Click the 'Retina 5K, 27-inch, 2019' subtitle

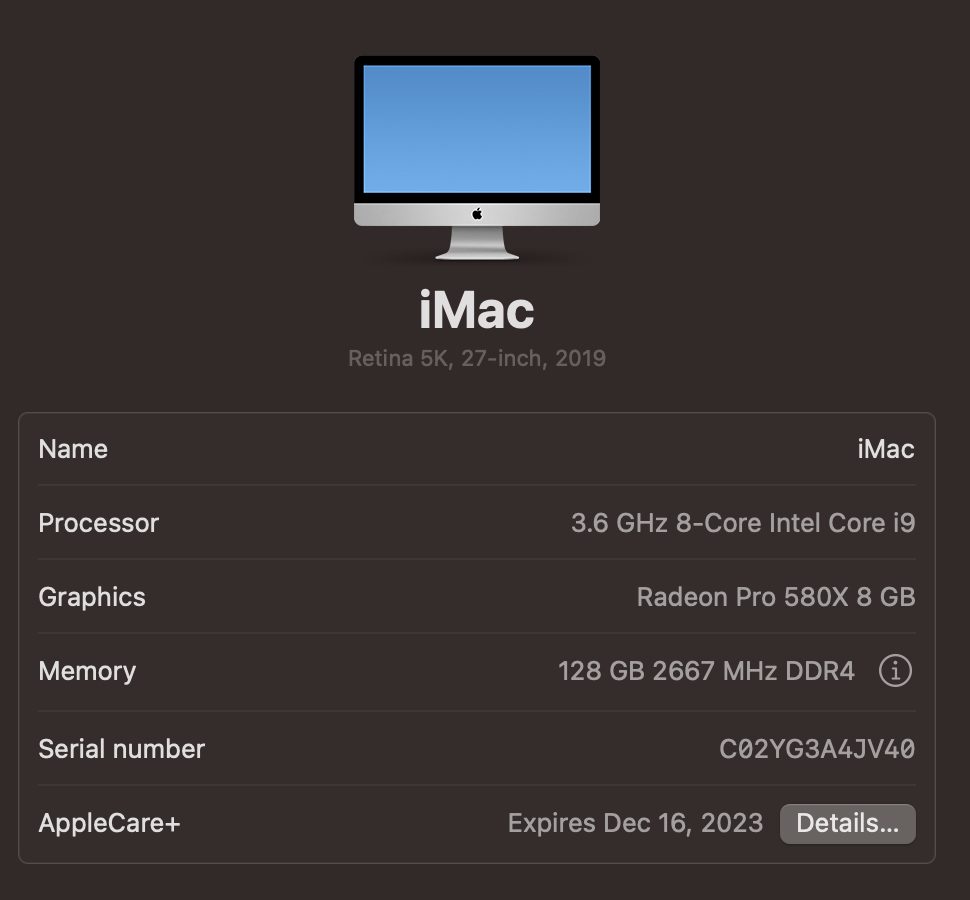click(x=476, y=358)
